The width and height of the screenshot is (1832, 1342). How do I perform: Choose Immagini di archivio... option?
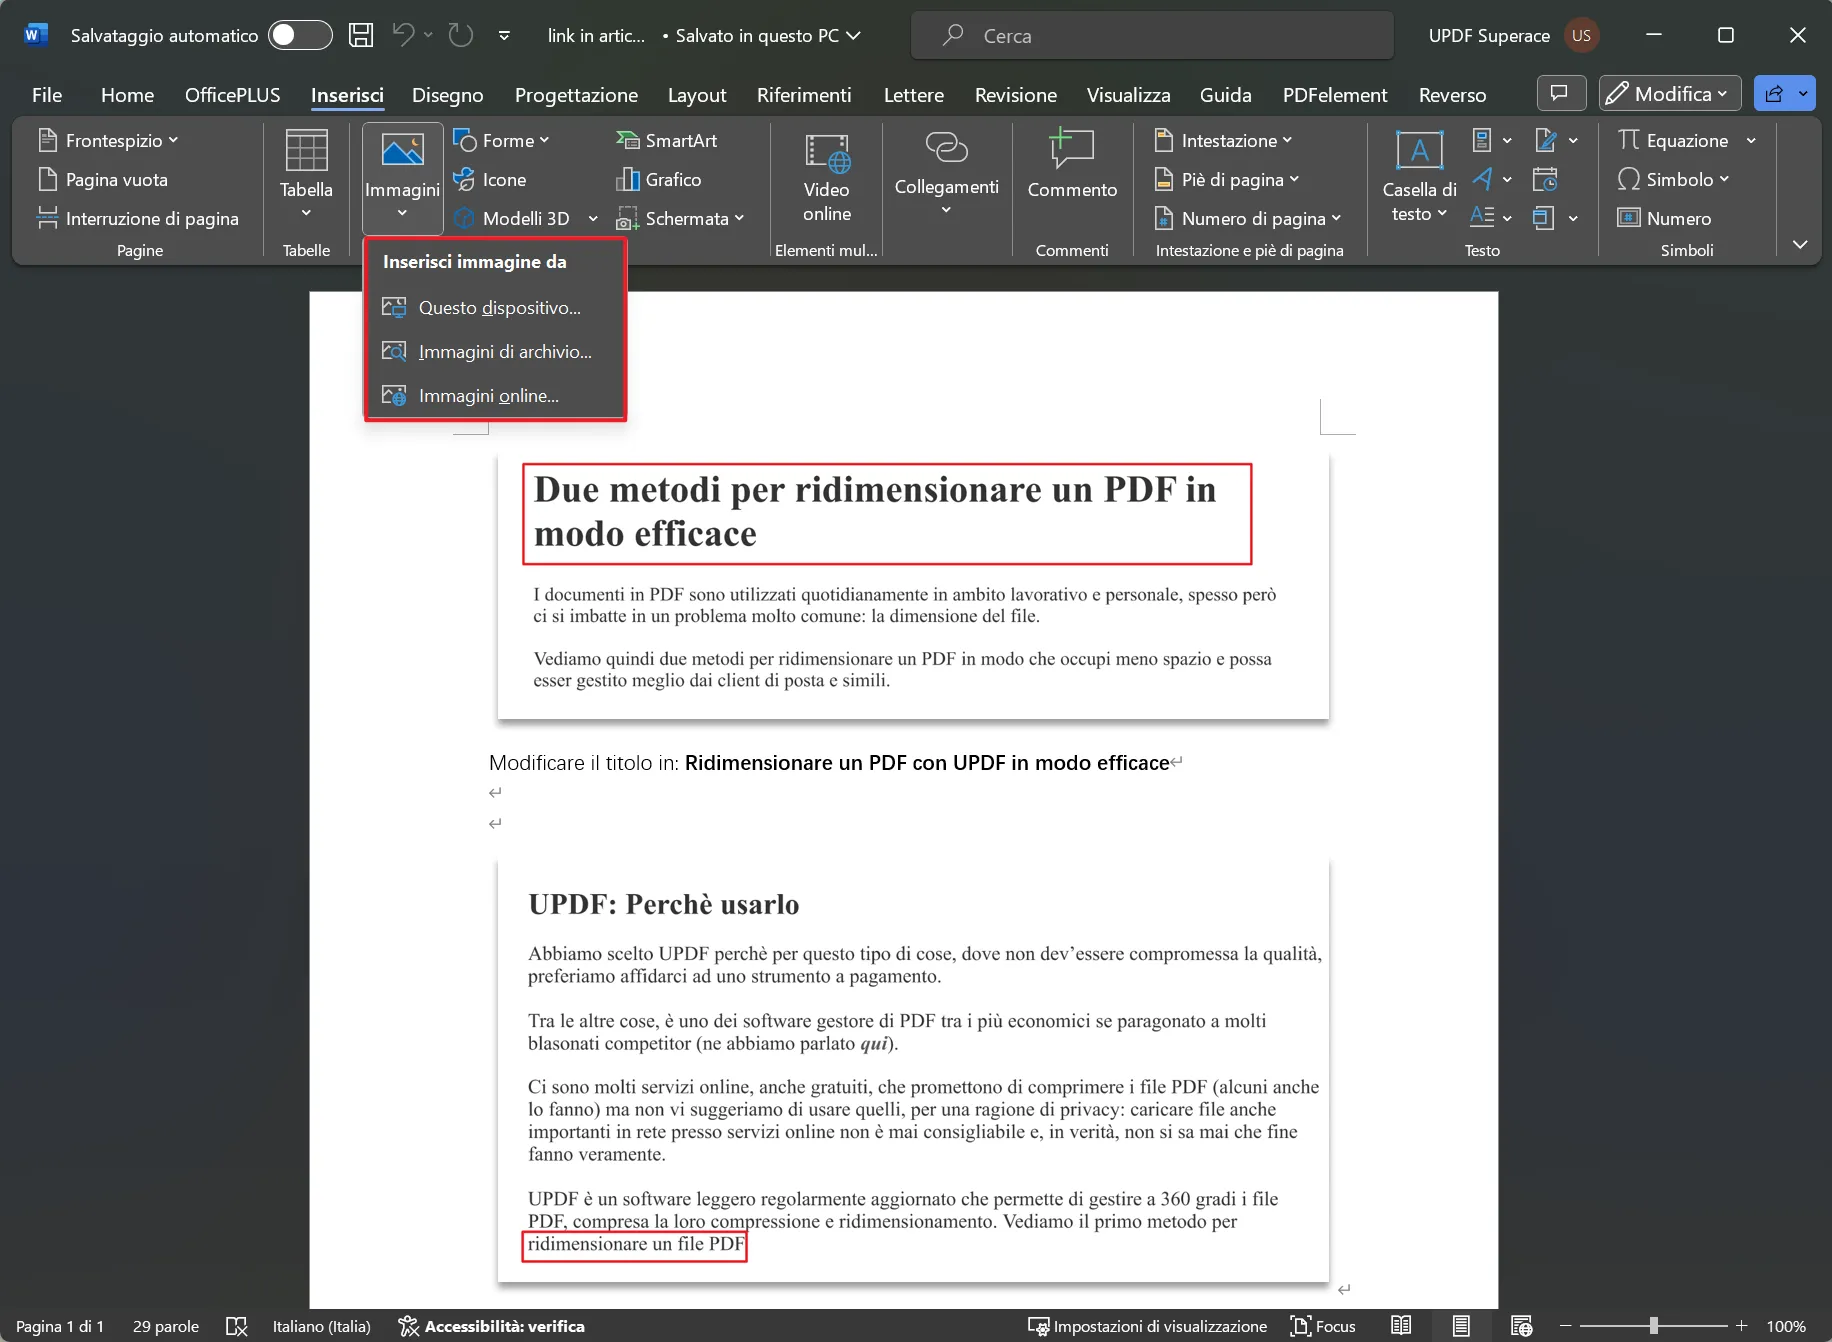tap(495, 352)
